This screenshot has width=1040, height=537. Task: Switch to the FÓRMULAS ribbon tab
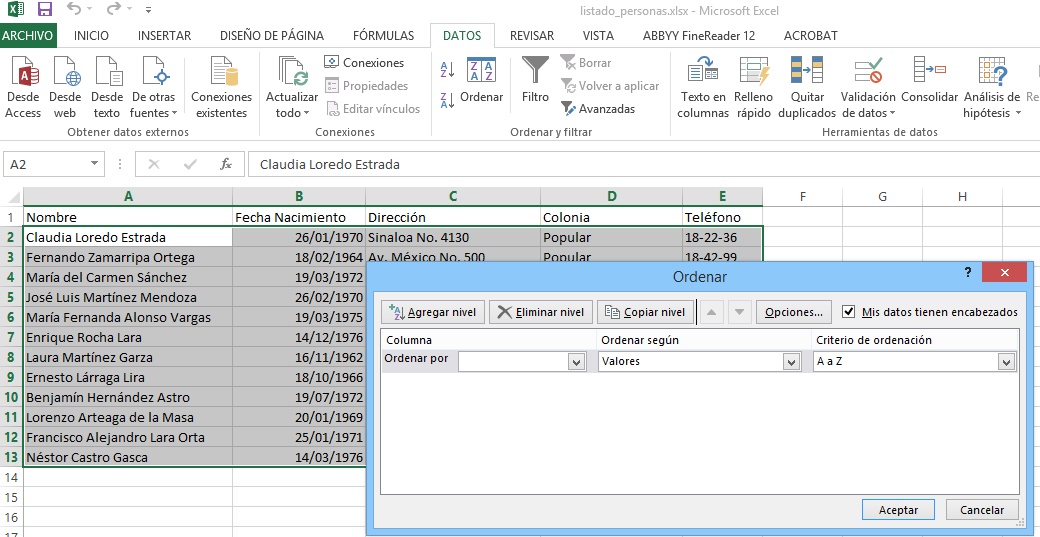383,36
